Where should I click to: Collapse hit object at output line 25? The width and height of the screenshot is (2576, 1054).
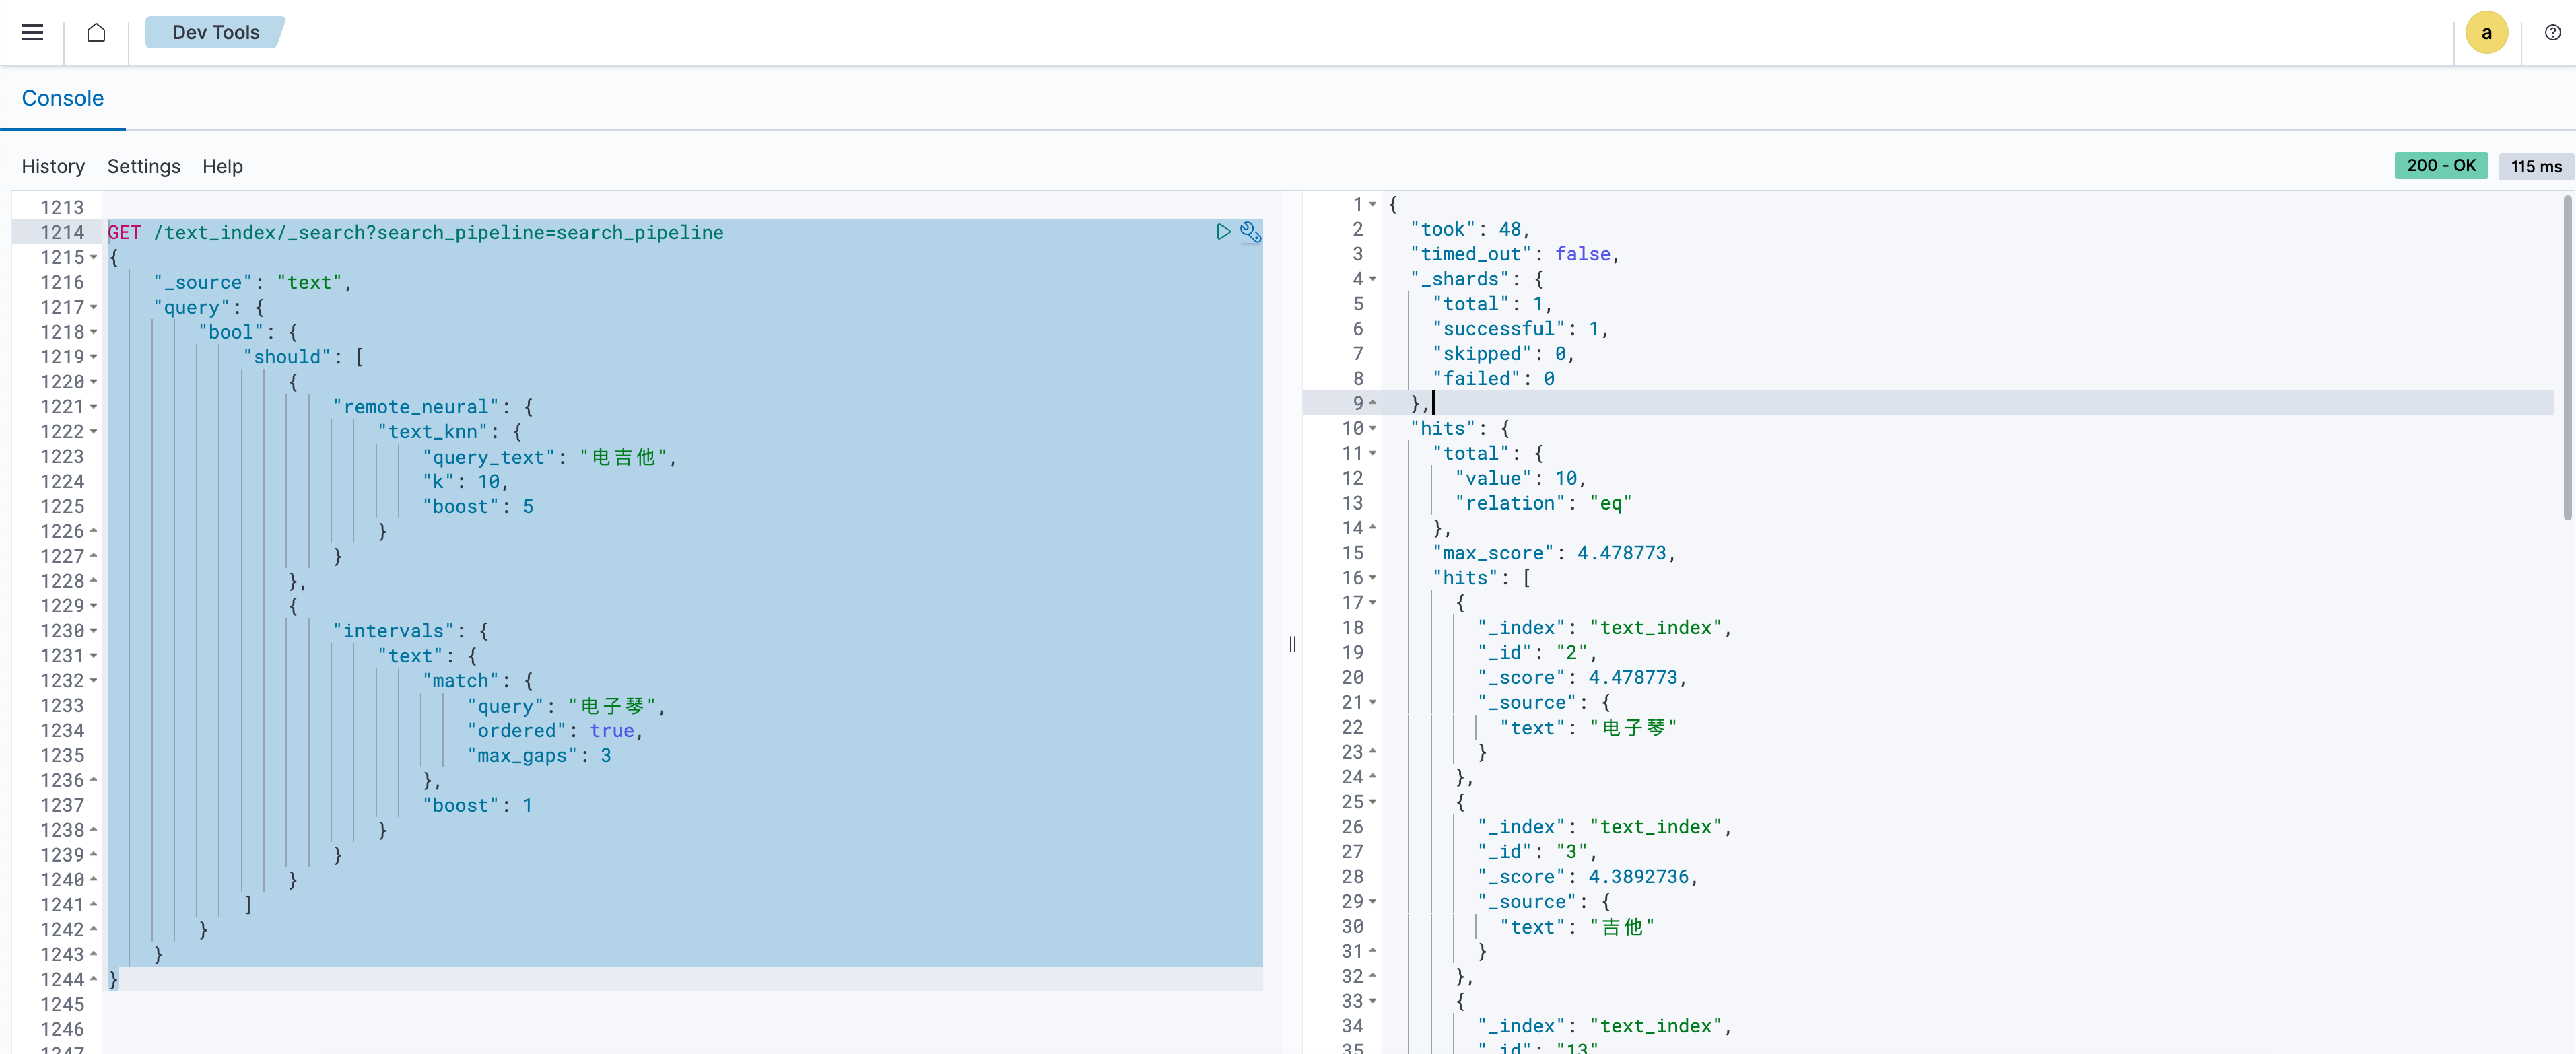pos(1373,802)
